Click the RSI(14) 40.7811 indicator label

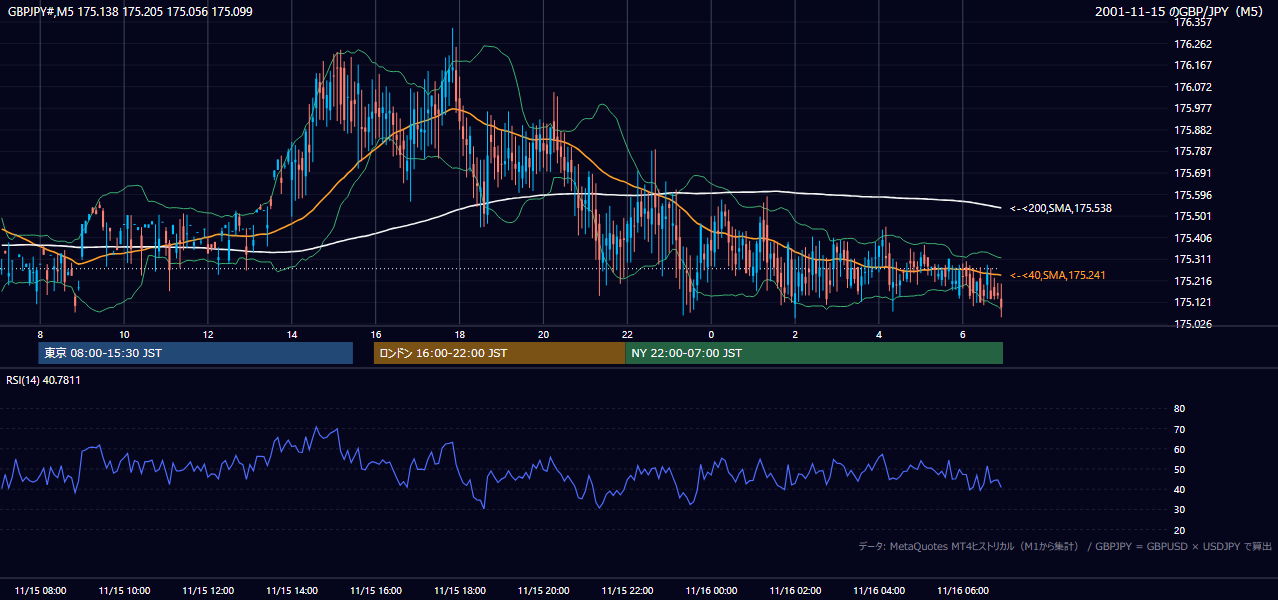coord(44,380)
